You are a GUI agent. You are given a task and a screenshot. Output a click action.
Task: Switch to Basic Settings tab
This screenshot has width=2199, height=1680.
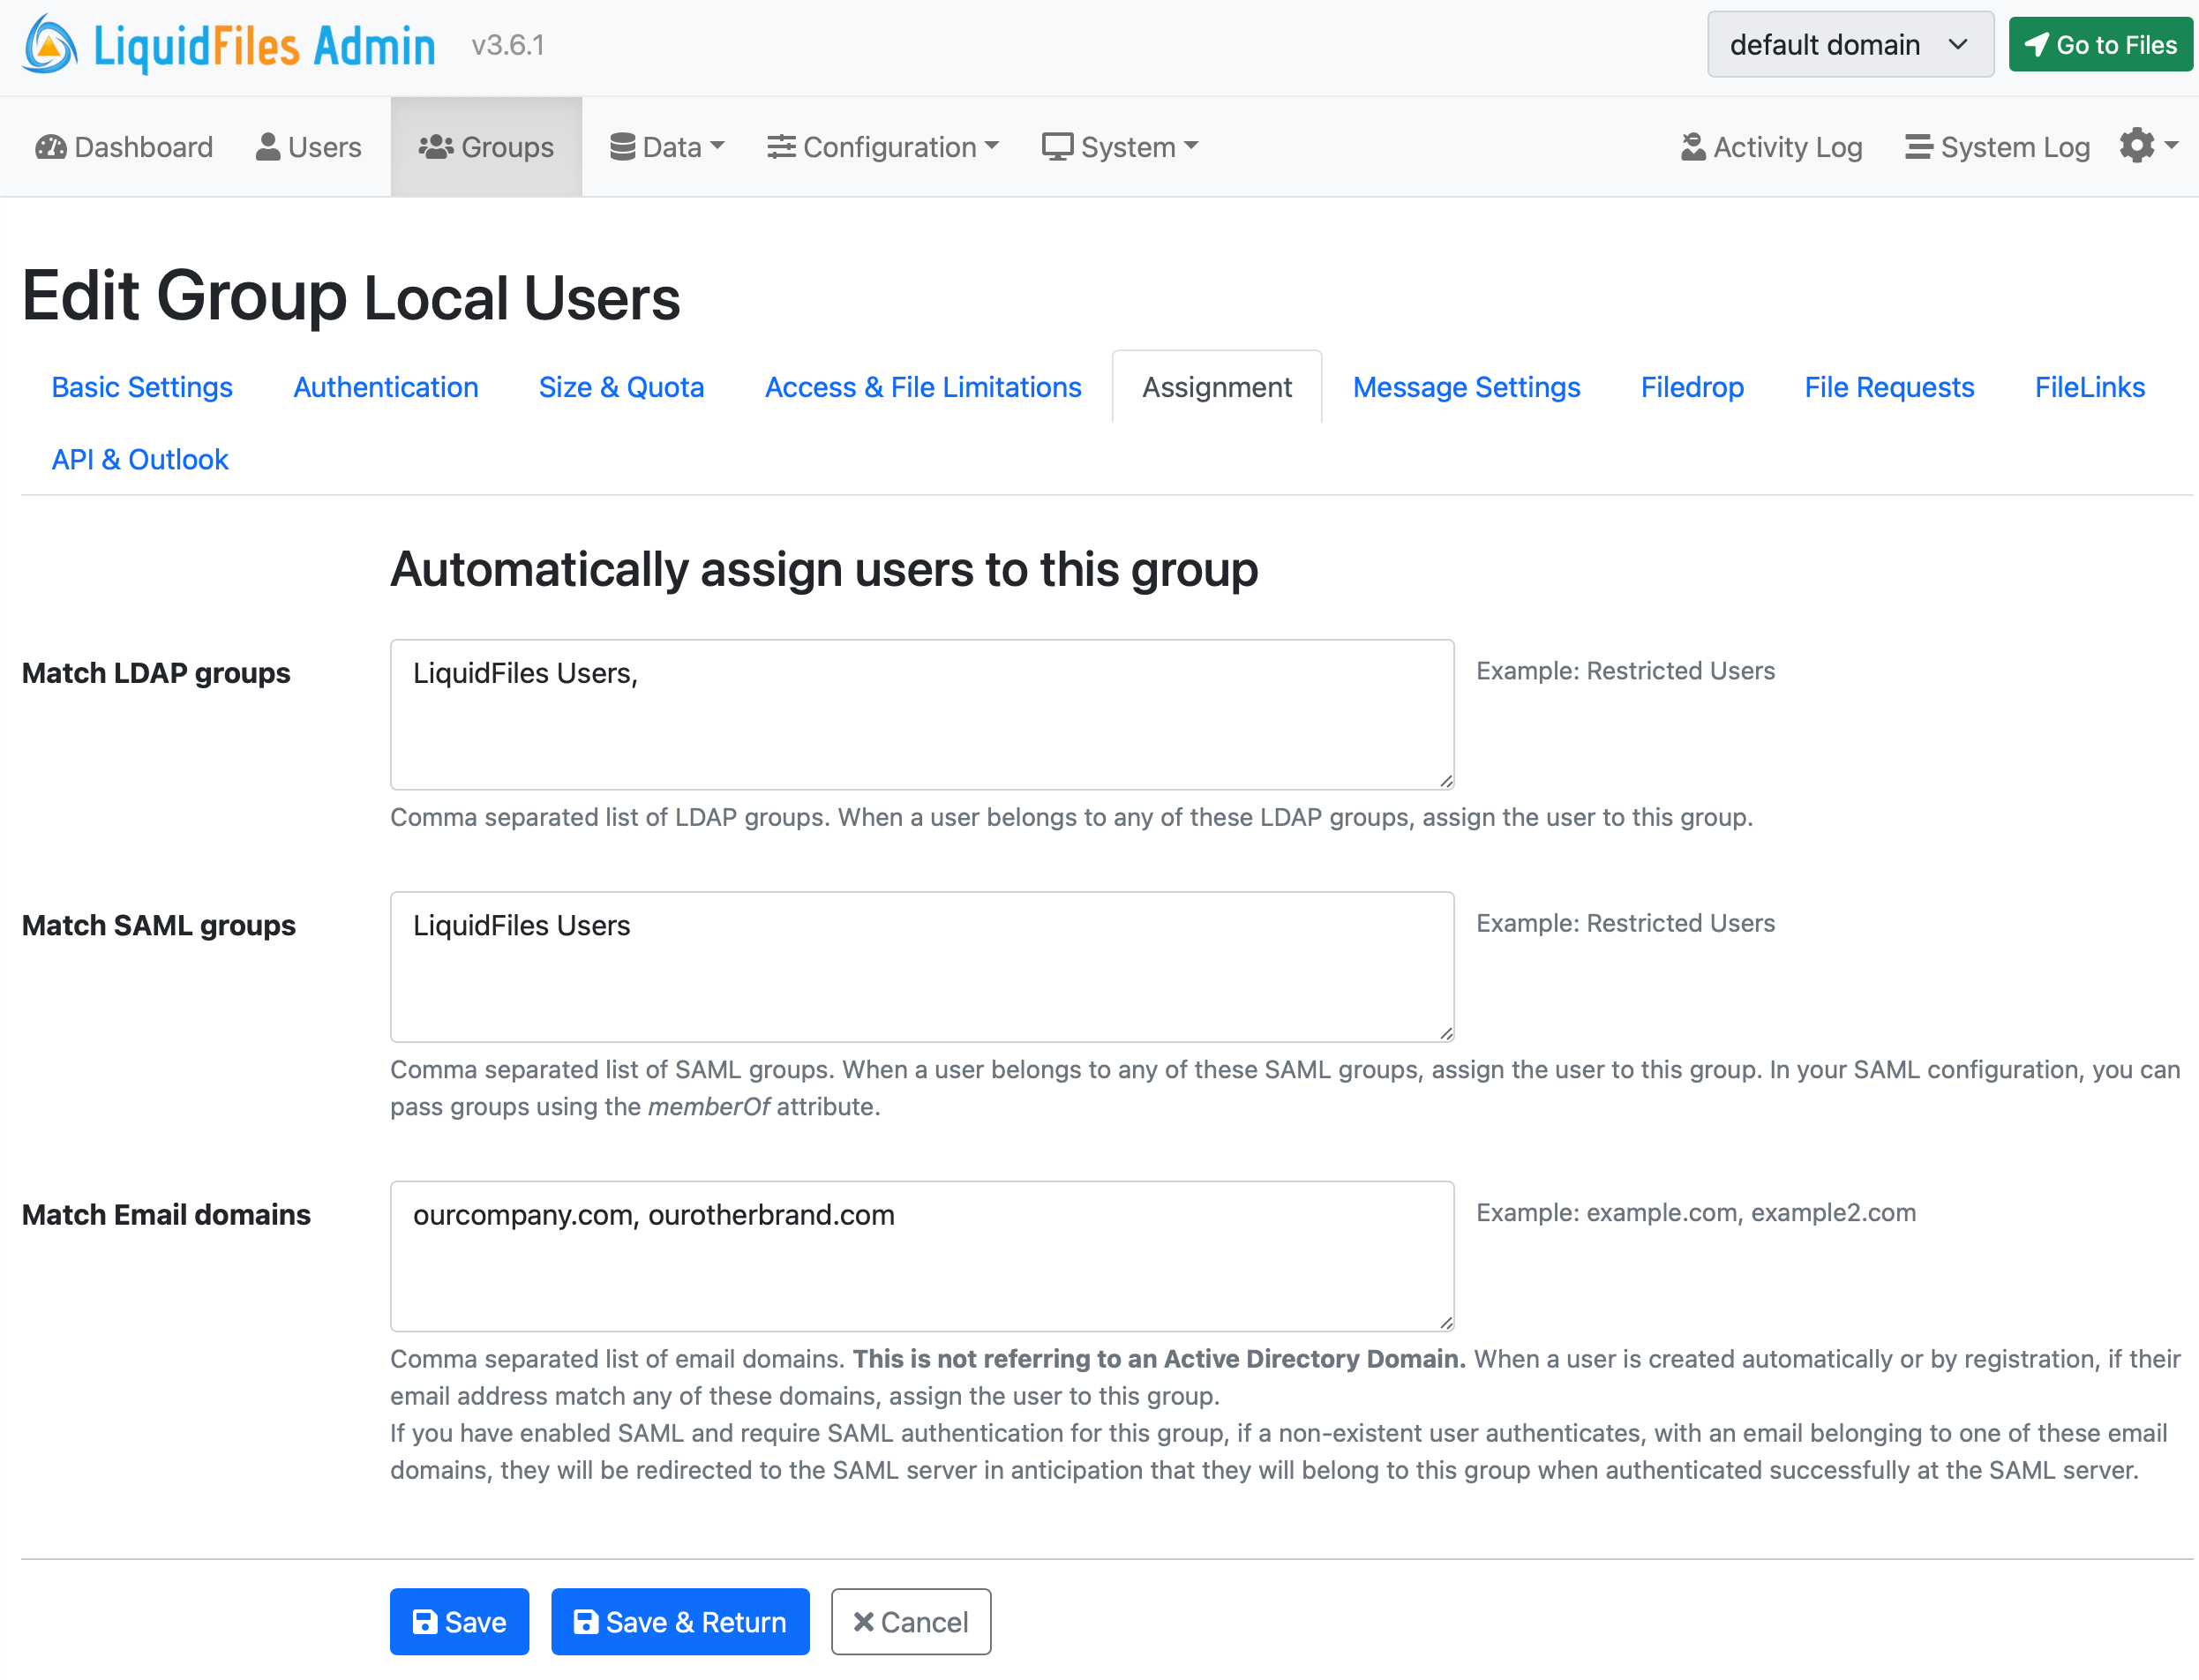point(142,387)
